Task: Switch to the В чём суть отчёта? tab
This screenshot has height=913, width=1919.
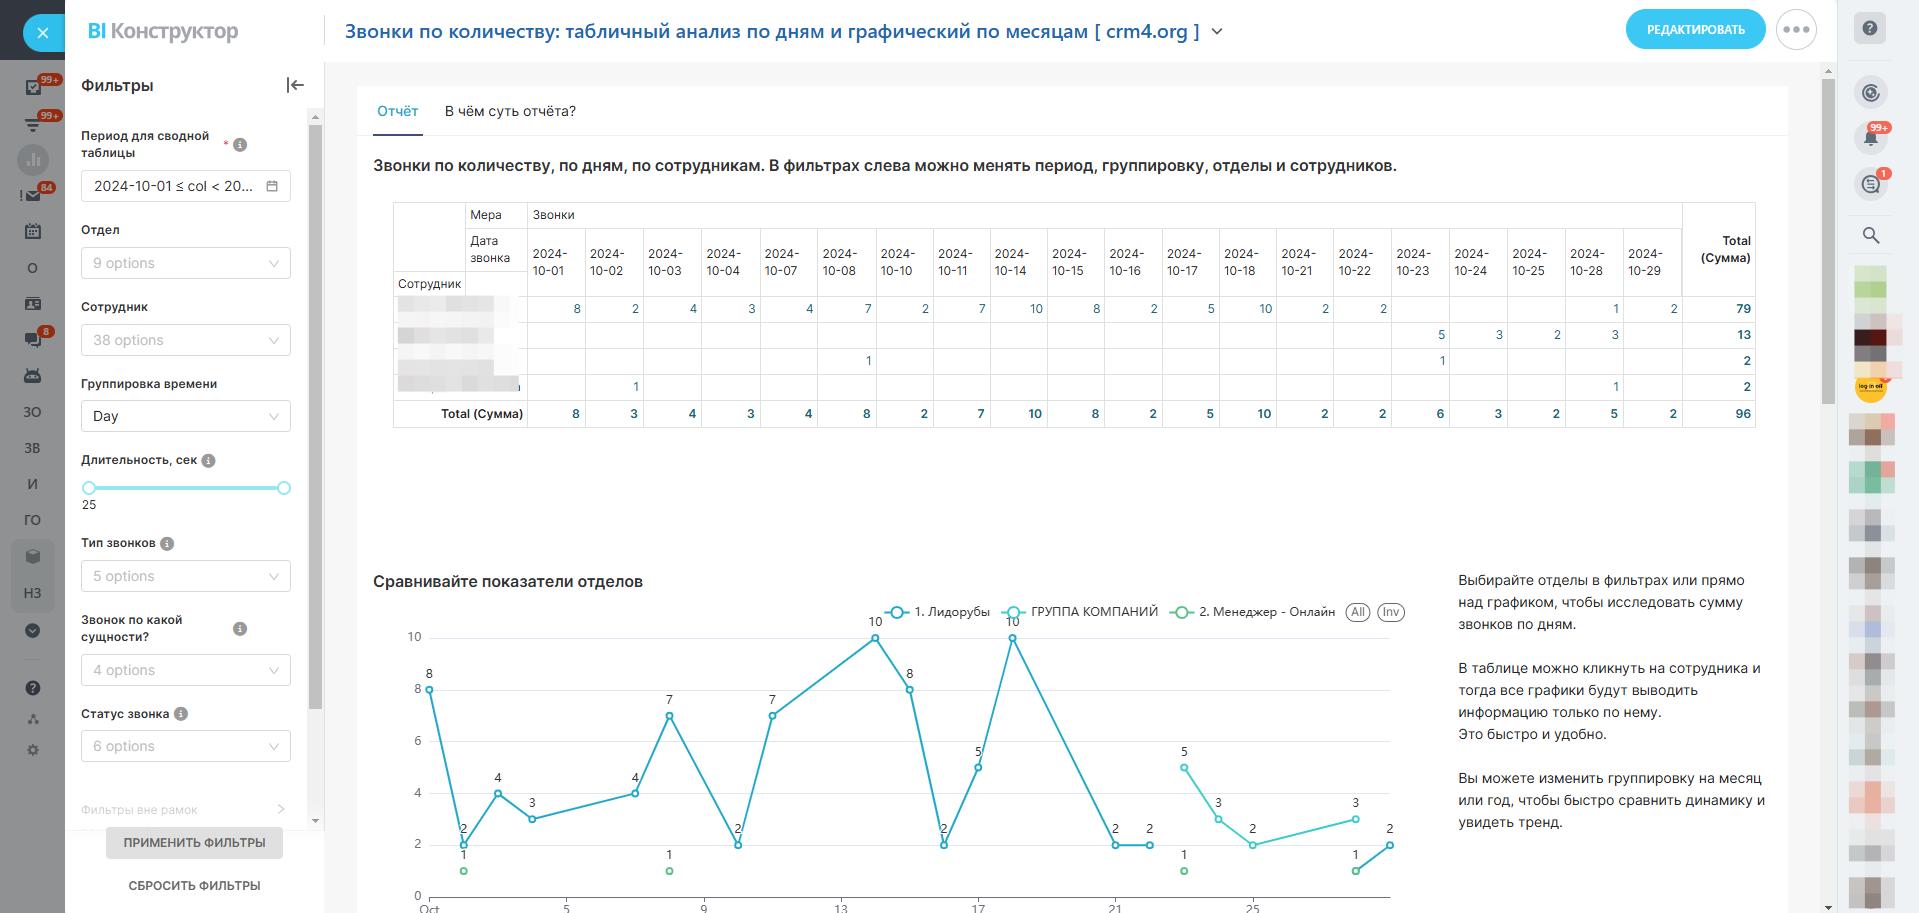Action: pos(510,111)
